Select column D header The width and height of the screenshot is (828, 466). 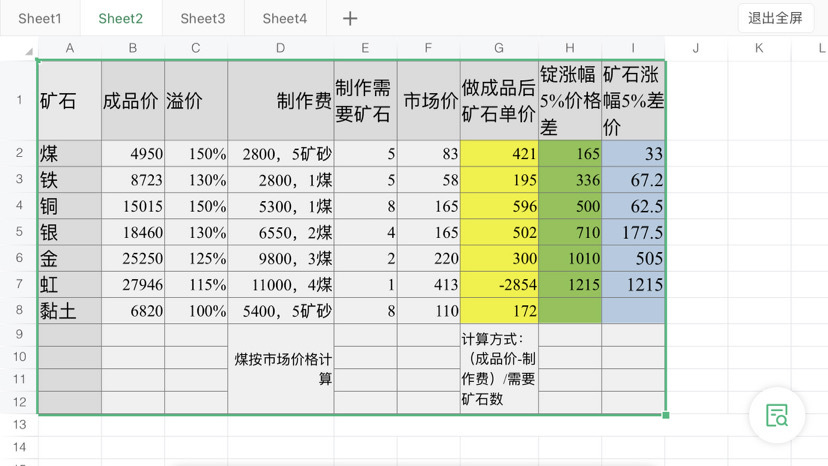tap(280, 48)
